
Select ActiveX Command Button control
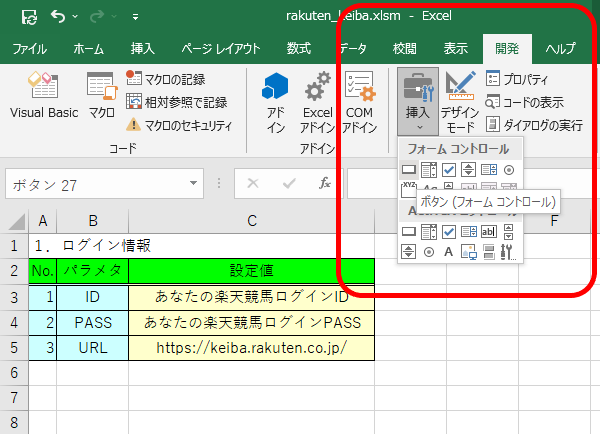click(x=409, y=231)
